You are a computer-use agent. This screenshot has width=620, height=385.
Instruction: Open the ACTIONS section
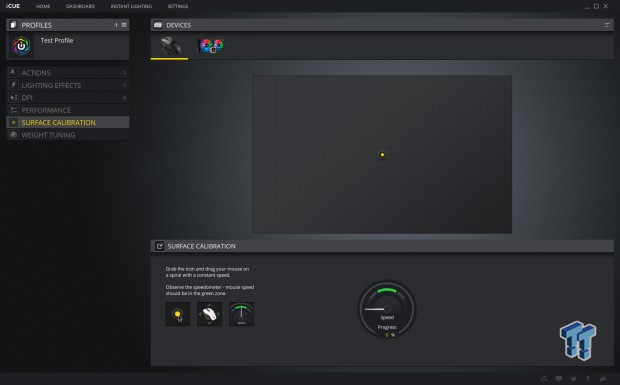point(68,73)
